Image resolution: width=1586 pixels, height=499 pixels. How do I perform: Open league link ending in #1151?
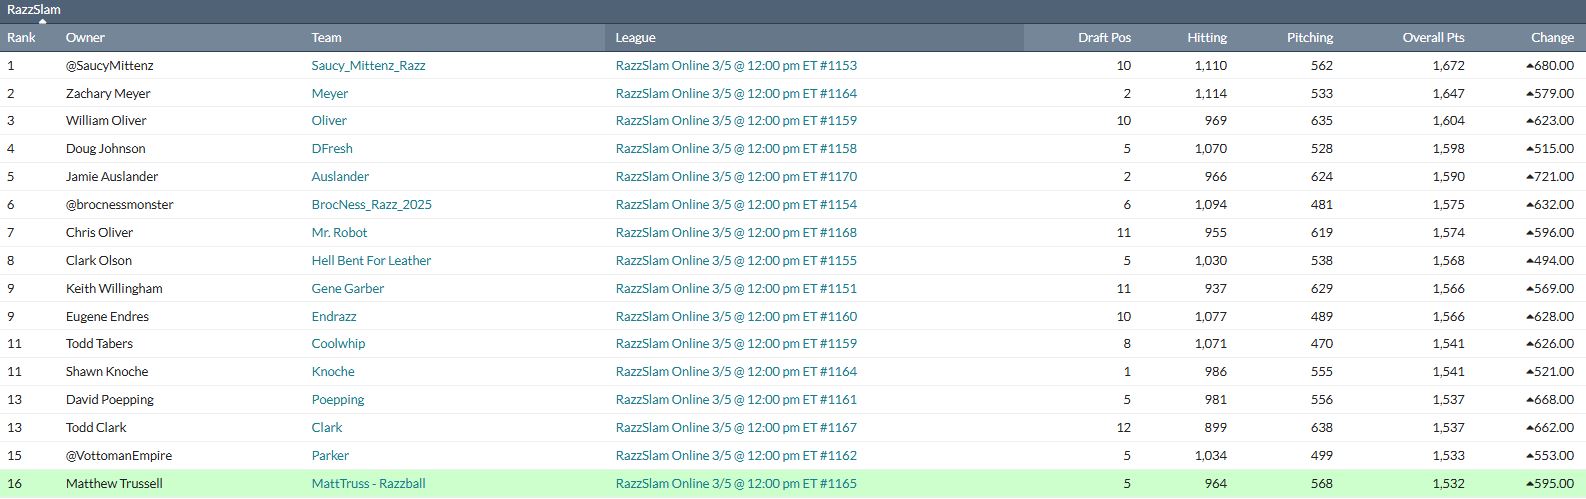[x=736, y=288]
